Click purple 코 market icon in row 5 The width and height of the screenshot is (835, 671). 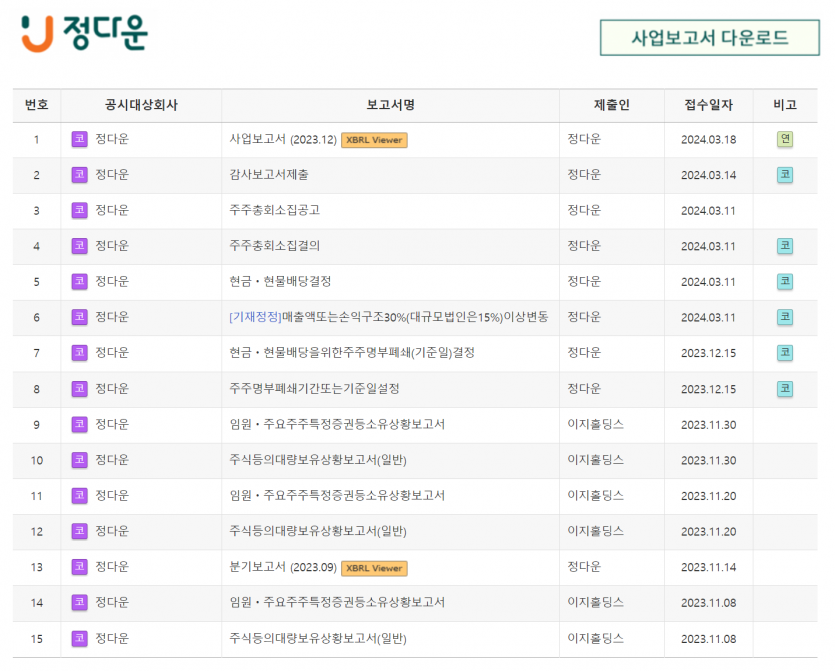[x=79, y=282]
